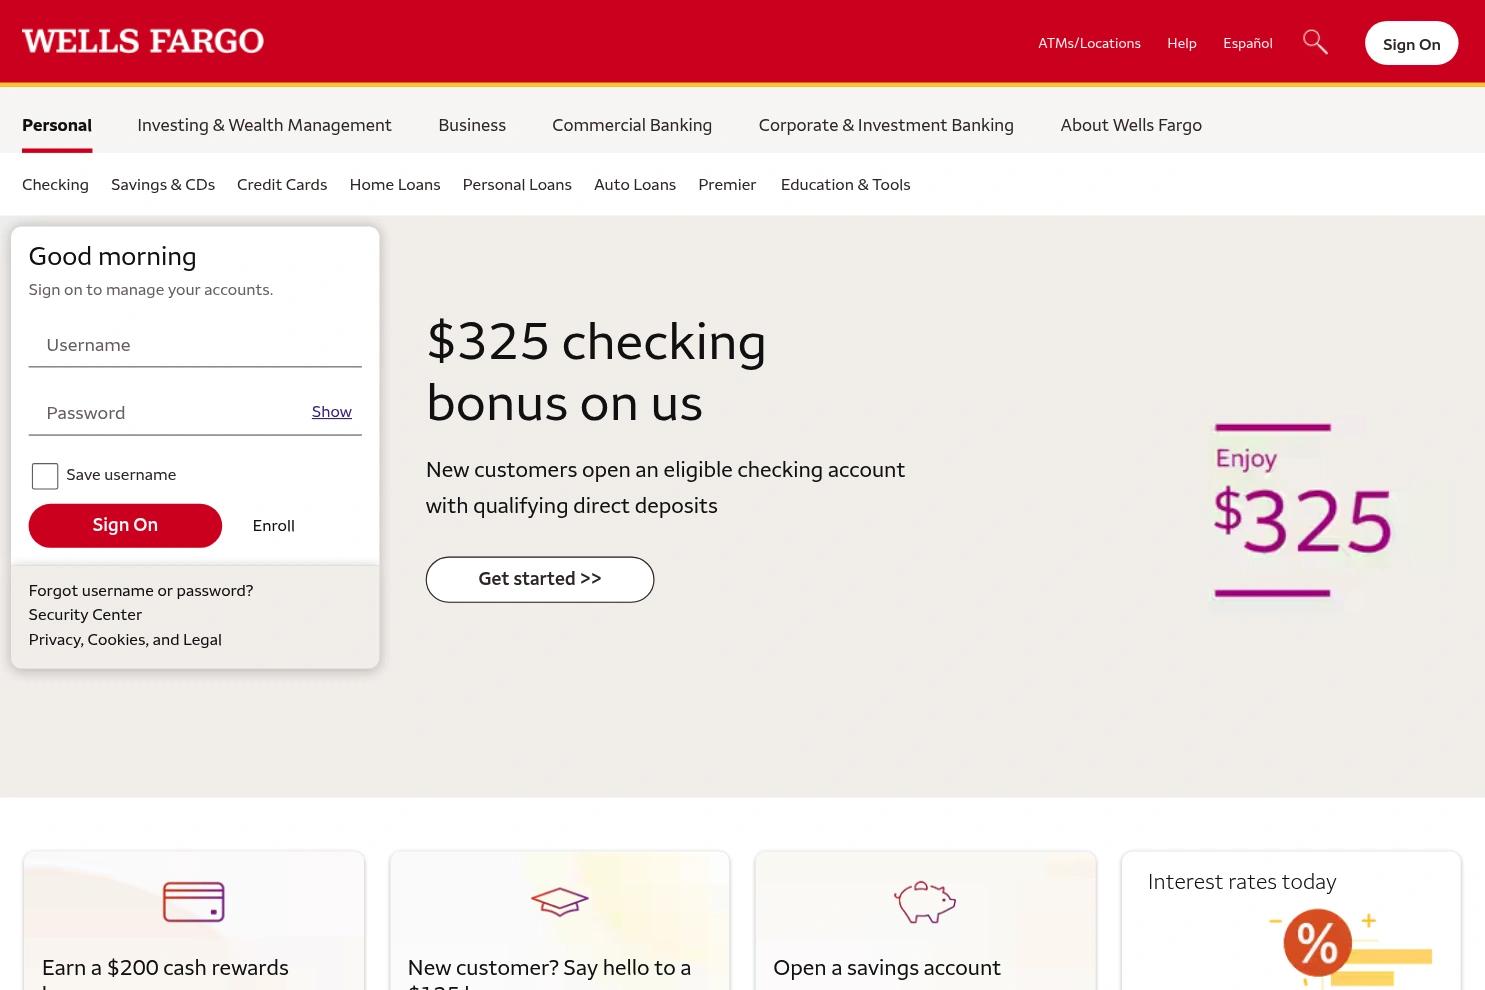Expand the Checking menu
Screen dimensions: 1485x990
(55, 185)
